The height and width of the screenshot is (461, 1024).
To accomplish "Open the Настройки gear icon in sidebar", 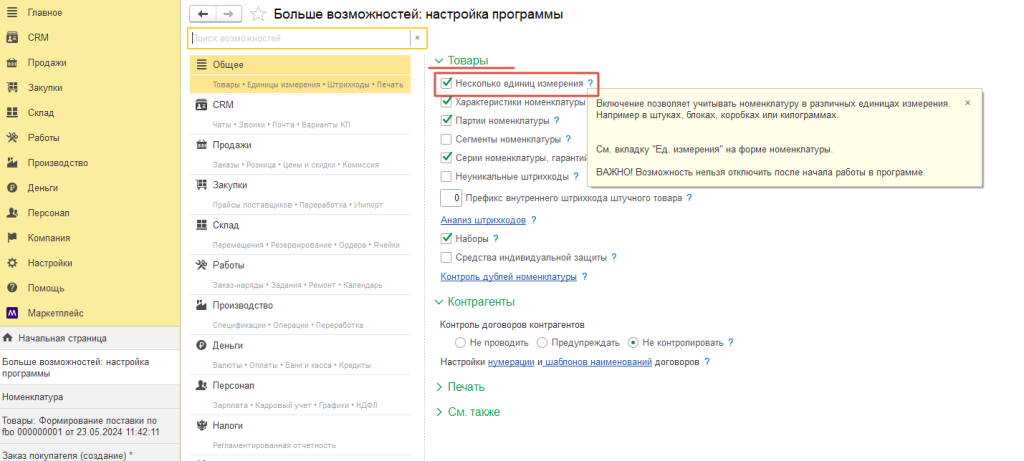I will click(x=11, y=263).
